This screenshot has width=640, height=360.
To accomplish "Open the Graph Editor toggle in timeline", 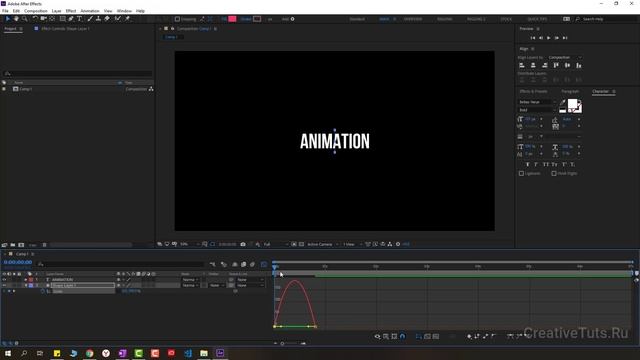I will tap(264, 264).
